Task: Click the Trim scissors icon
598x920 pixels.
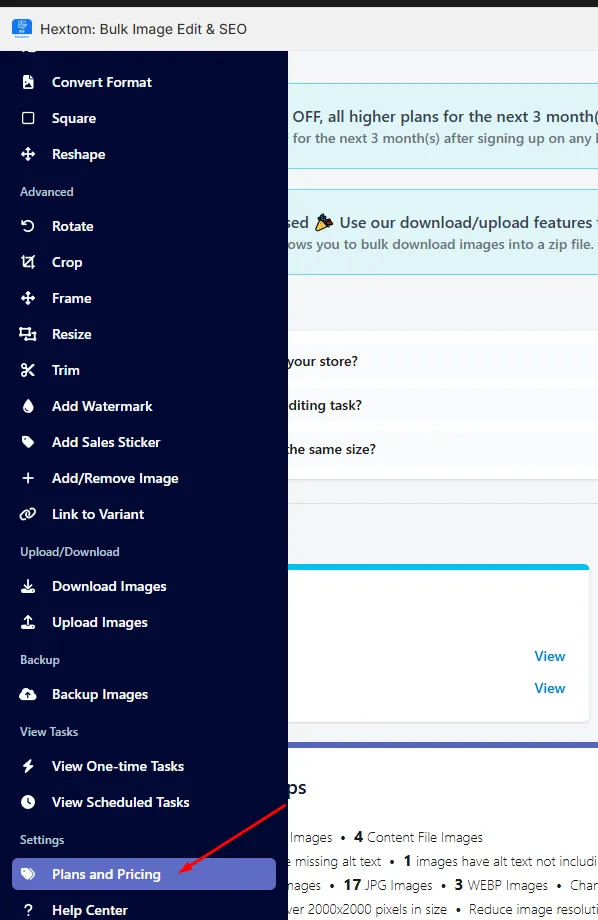Action: point(28,370)
